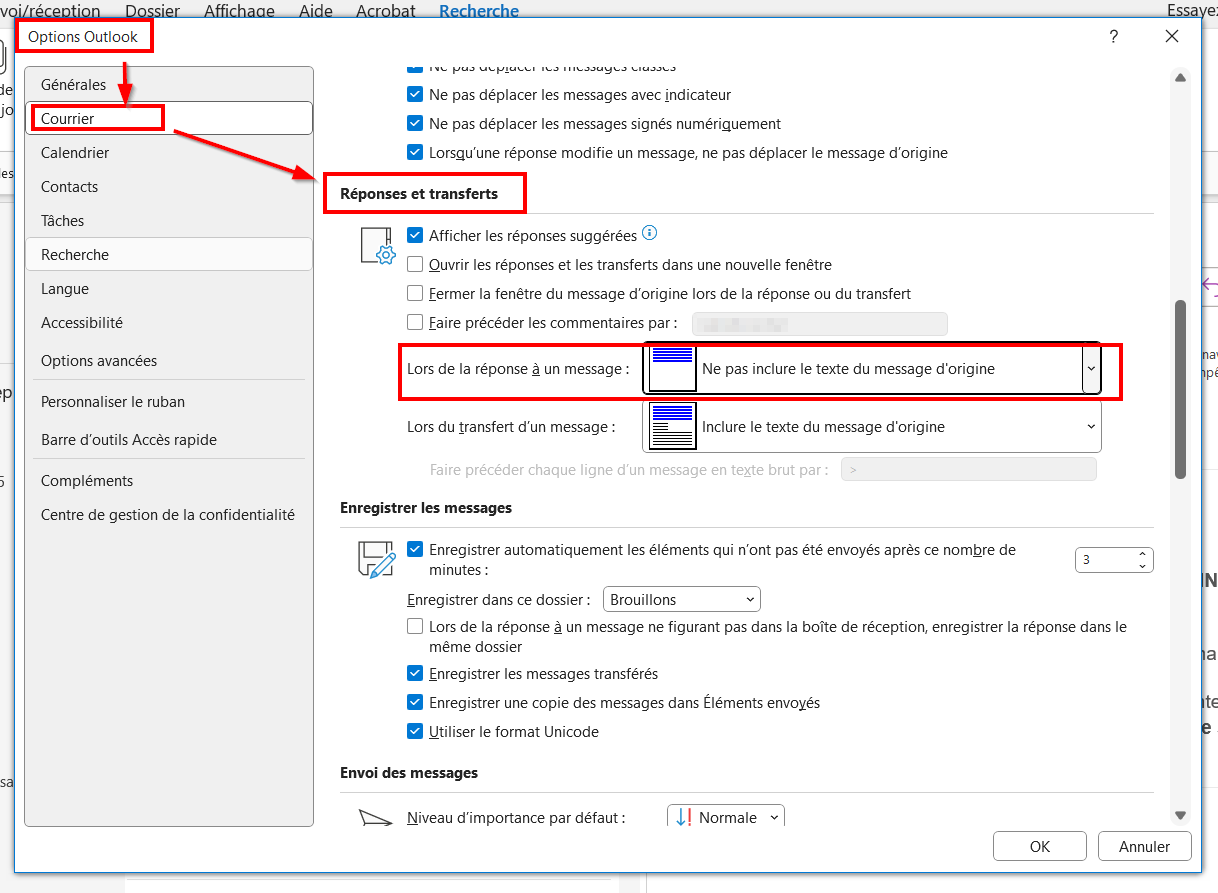Open 'Personnaliser le ruban' category
This screenshot has height=893, width=1218.
tap(169, 402)
